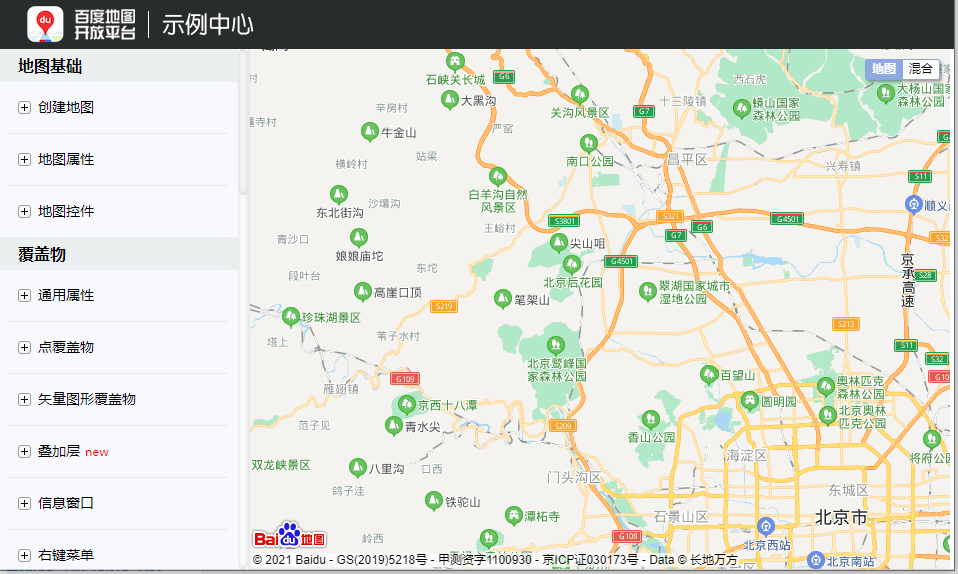
Task: Click the 翠湖国家城市湿地公园 icon
Action: point(648,291)
